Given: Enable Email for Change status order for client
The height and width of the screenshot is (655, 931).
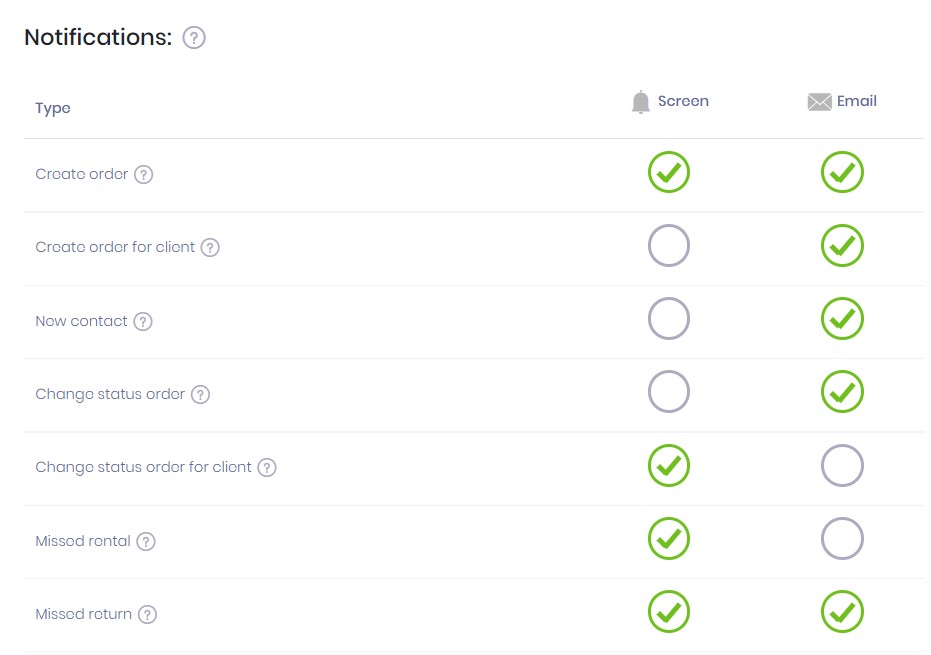Looking at the screenshot, I should (842, 465).
